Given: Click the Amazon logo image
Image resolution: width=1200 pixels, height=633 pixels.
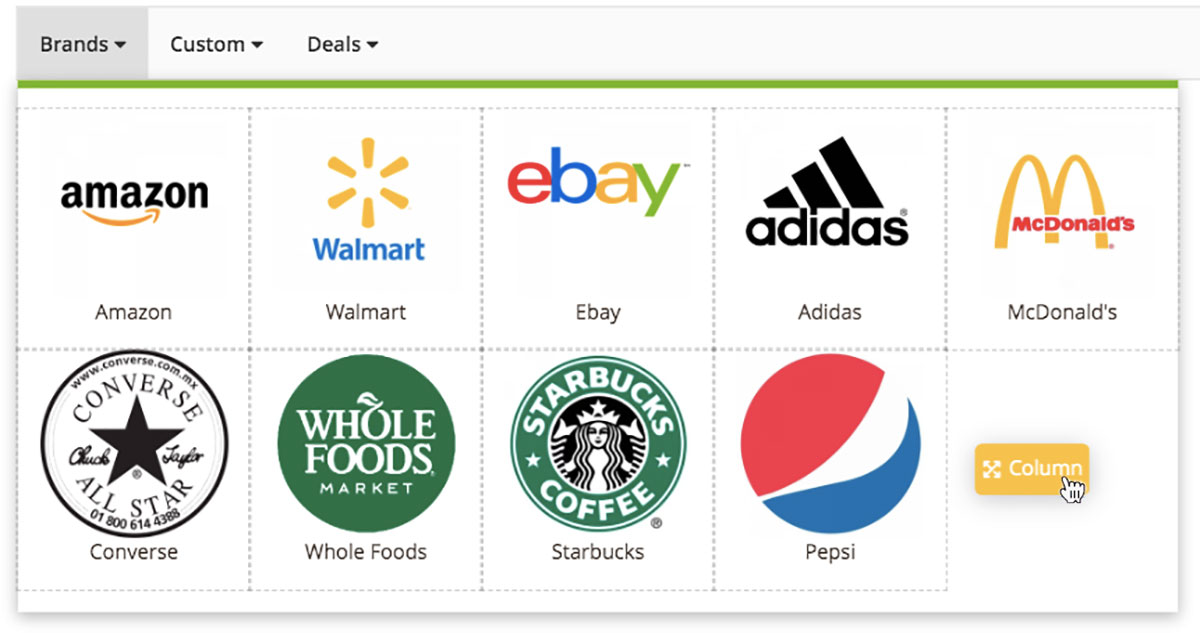Looking at the screenshot, I should pos(134,200).
